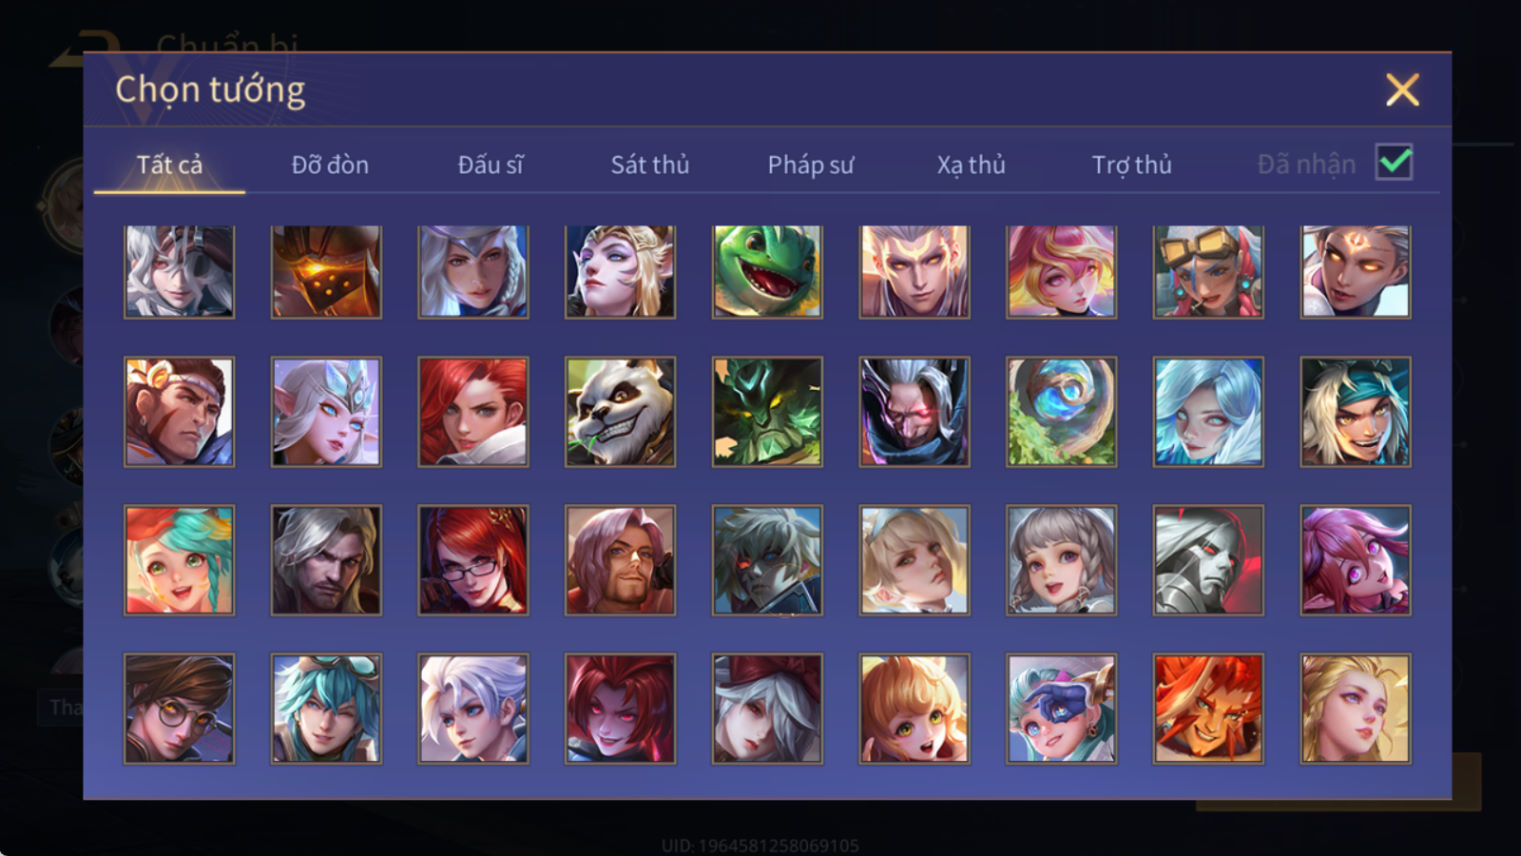The image size is (1521, 856).
Task: Pick the grey stone-faced hero with red eyes
Action: [1208, 560]
